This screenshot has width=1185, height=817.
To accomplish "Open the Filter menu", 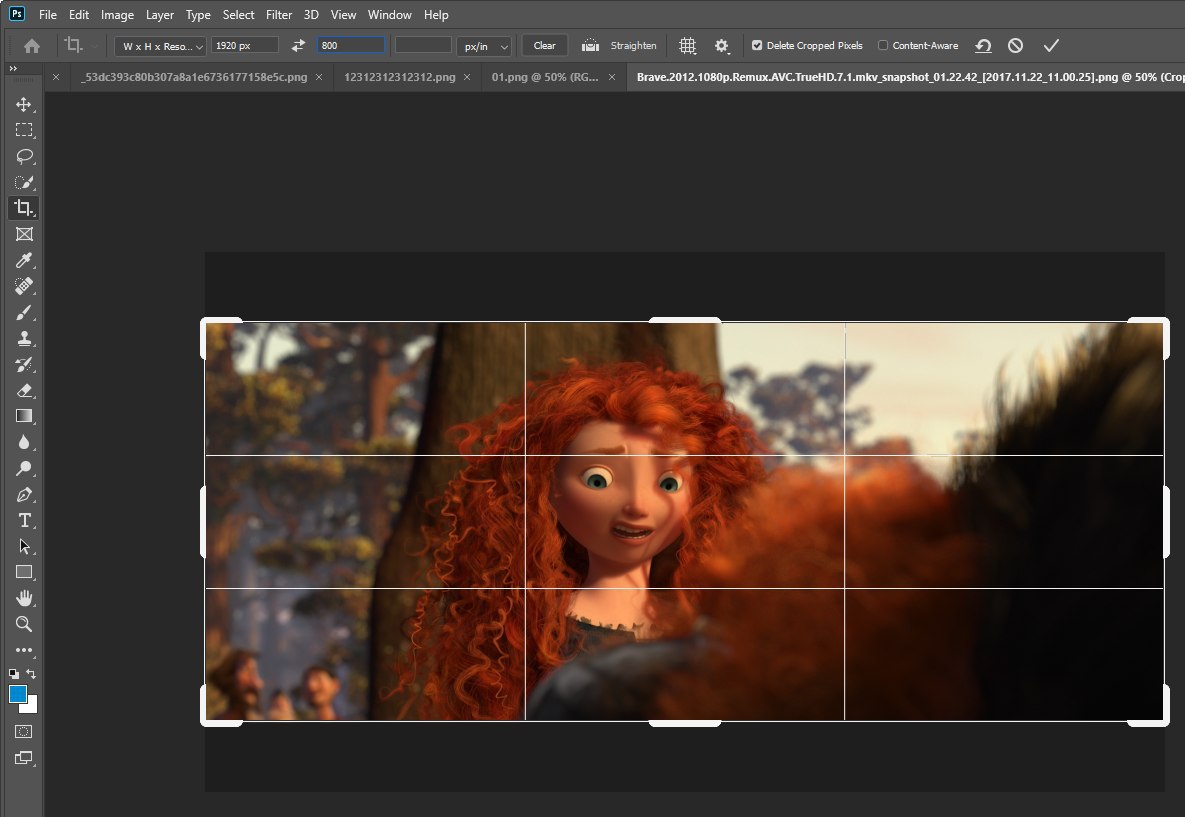I will 279,14.
